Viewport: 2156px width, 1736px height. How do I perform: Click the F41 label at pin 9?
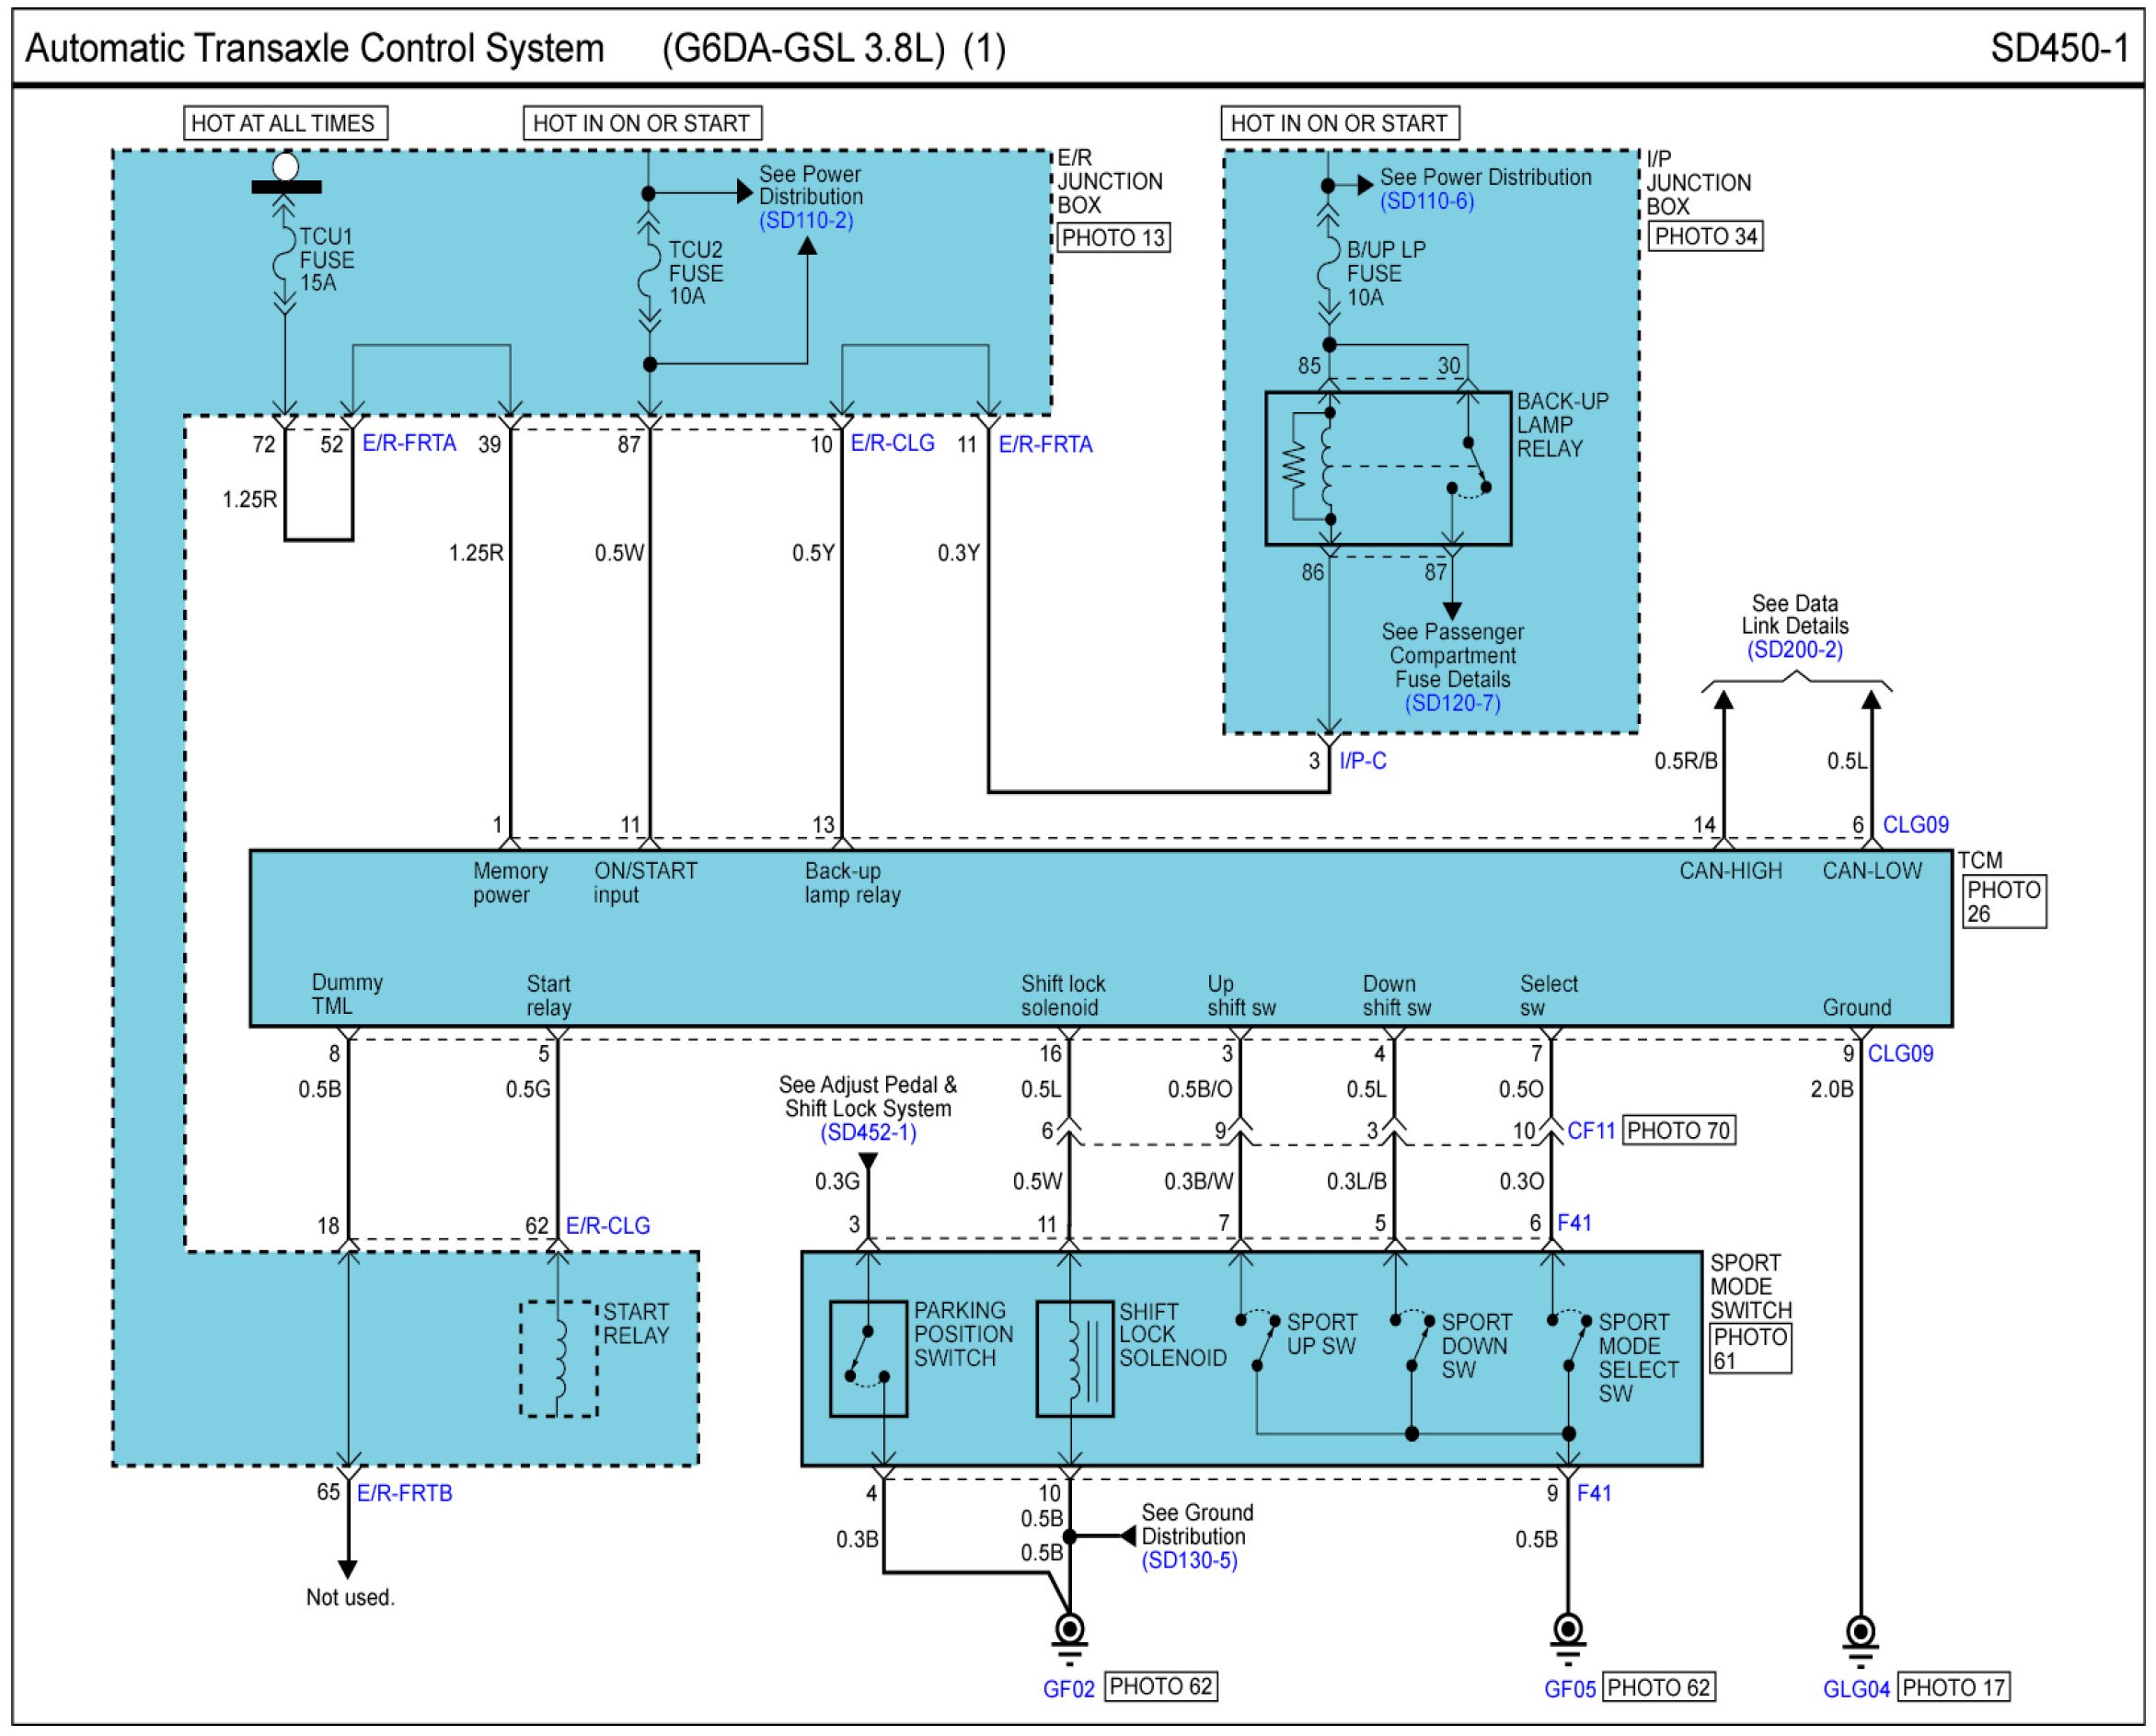click(1594, 1493)
